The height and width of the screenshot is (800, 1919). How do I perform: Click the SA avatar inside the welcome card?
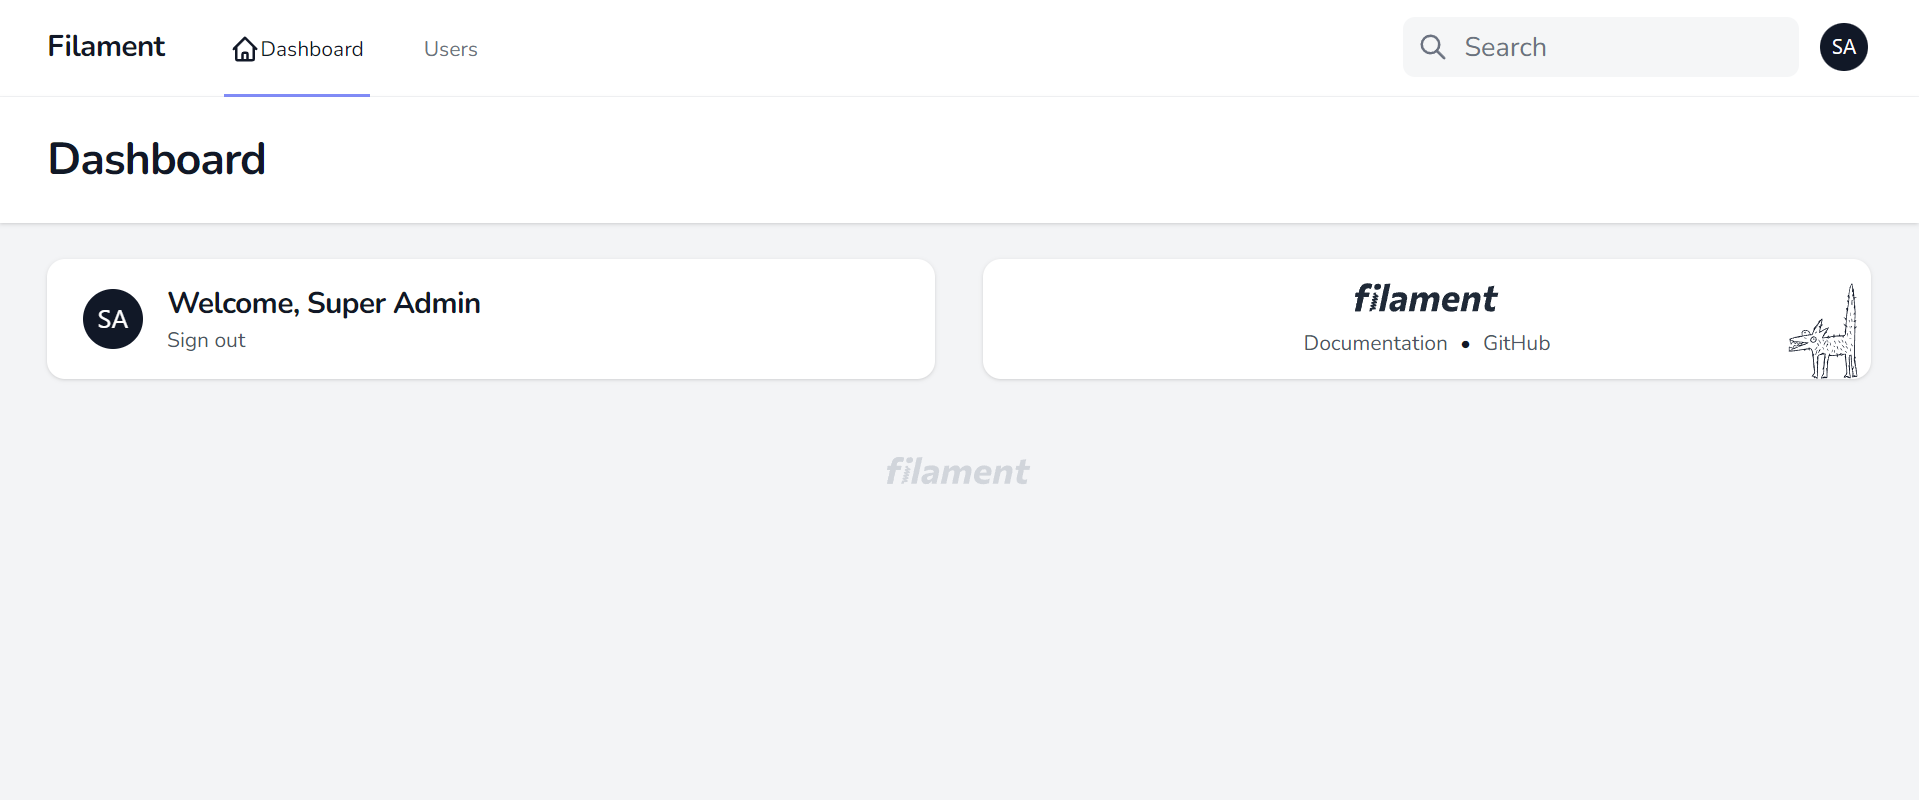tap(112, 318)
